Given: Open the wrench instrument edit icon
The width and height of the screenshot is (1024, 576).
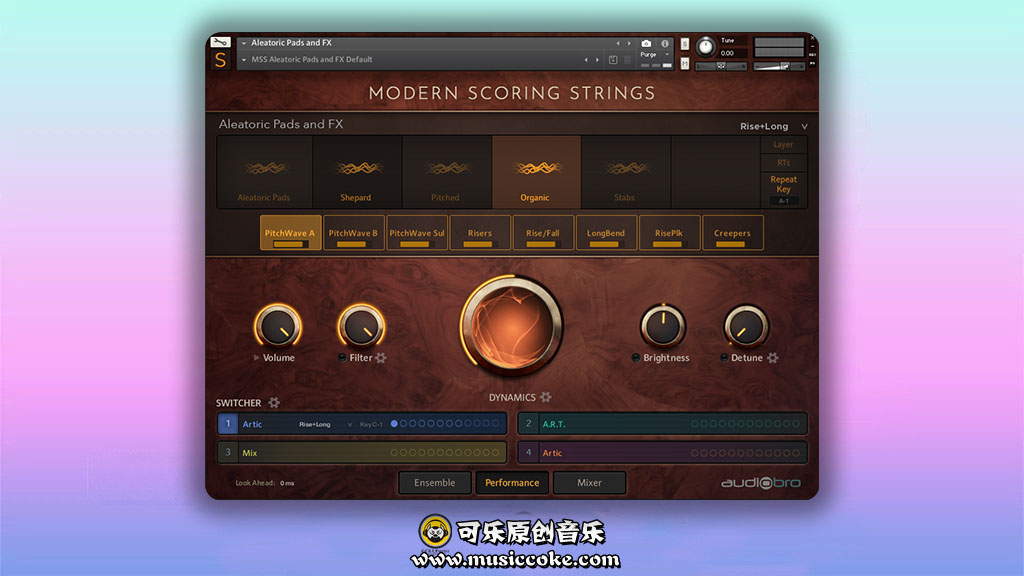Looking at the screenshot, I should (x=220, y=42).
